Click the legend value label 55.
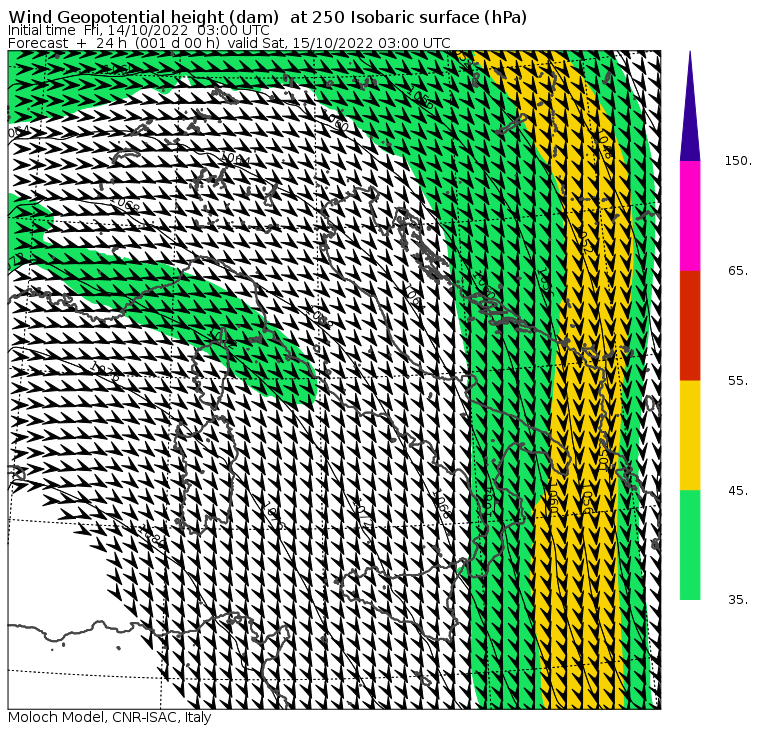The width and height of the screenshot is (760, 731). click(x=739, y=381)
